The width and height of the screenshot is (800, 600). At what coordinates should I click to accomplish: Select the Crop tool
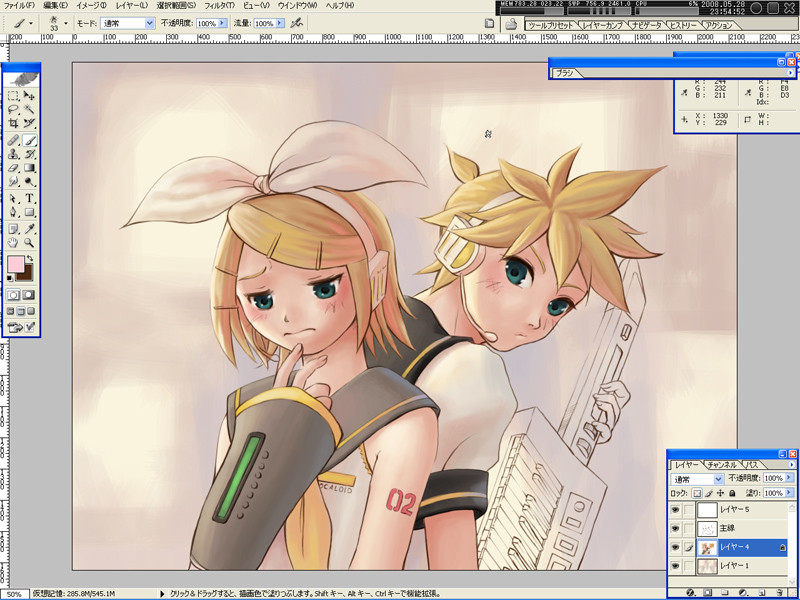(14, 125)
